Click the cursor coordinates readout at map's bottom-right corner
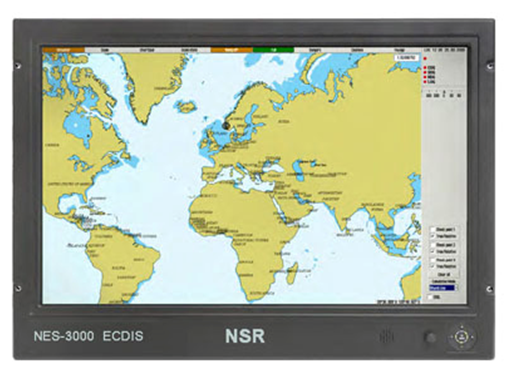 click(398, 302)
